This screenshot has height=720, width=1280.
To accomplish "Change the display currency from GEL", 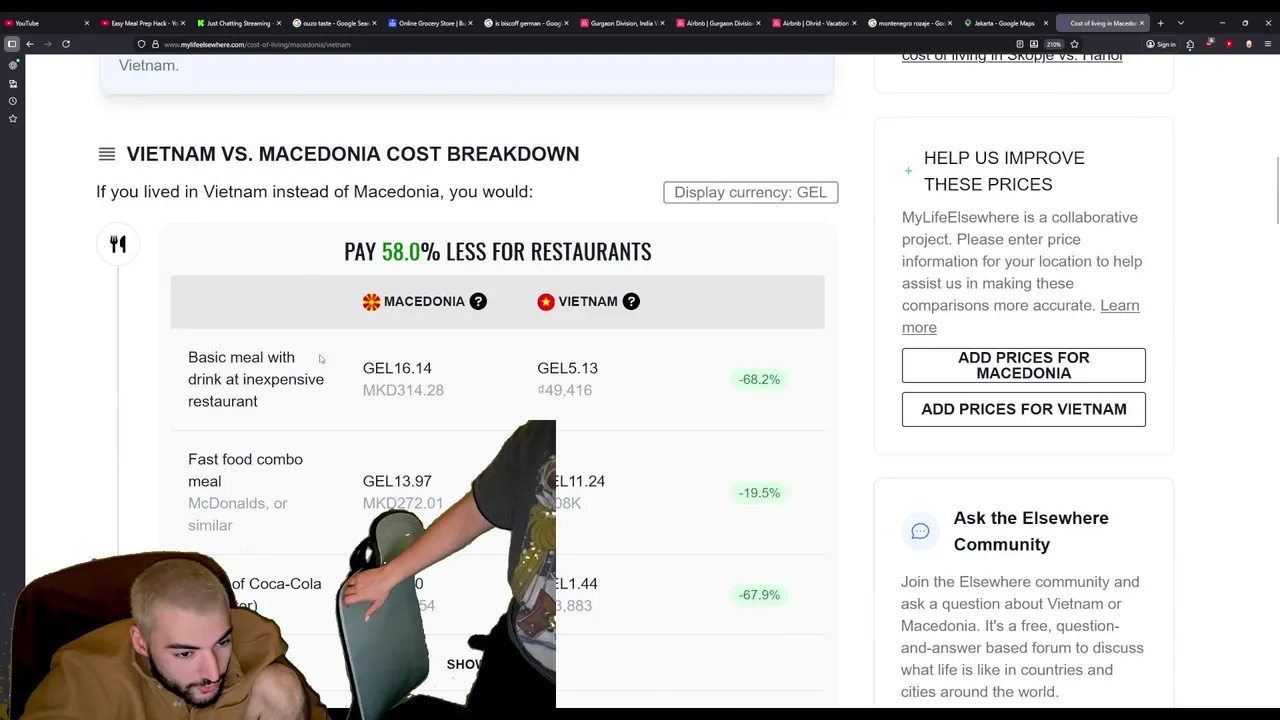I will click(x=750, y=192).
